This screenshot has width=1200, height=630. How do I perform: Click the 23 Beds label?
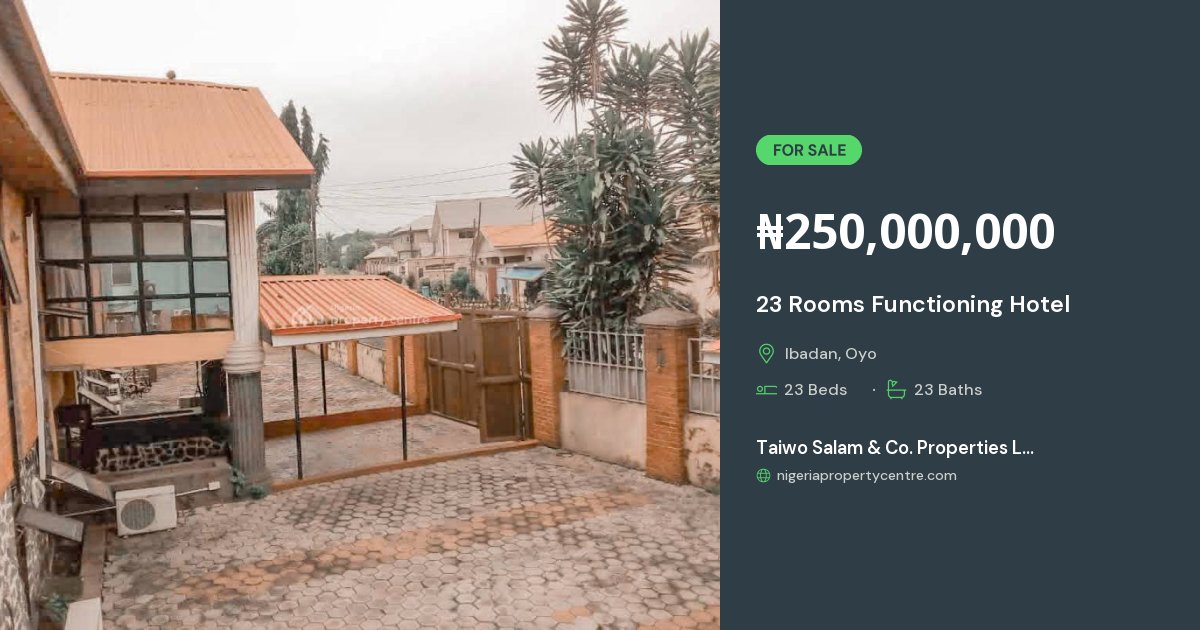815,390
